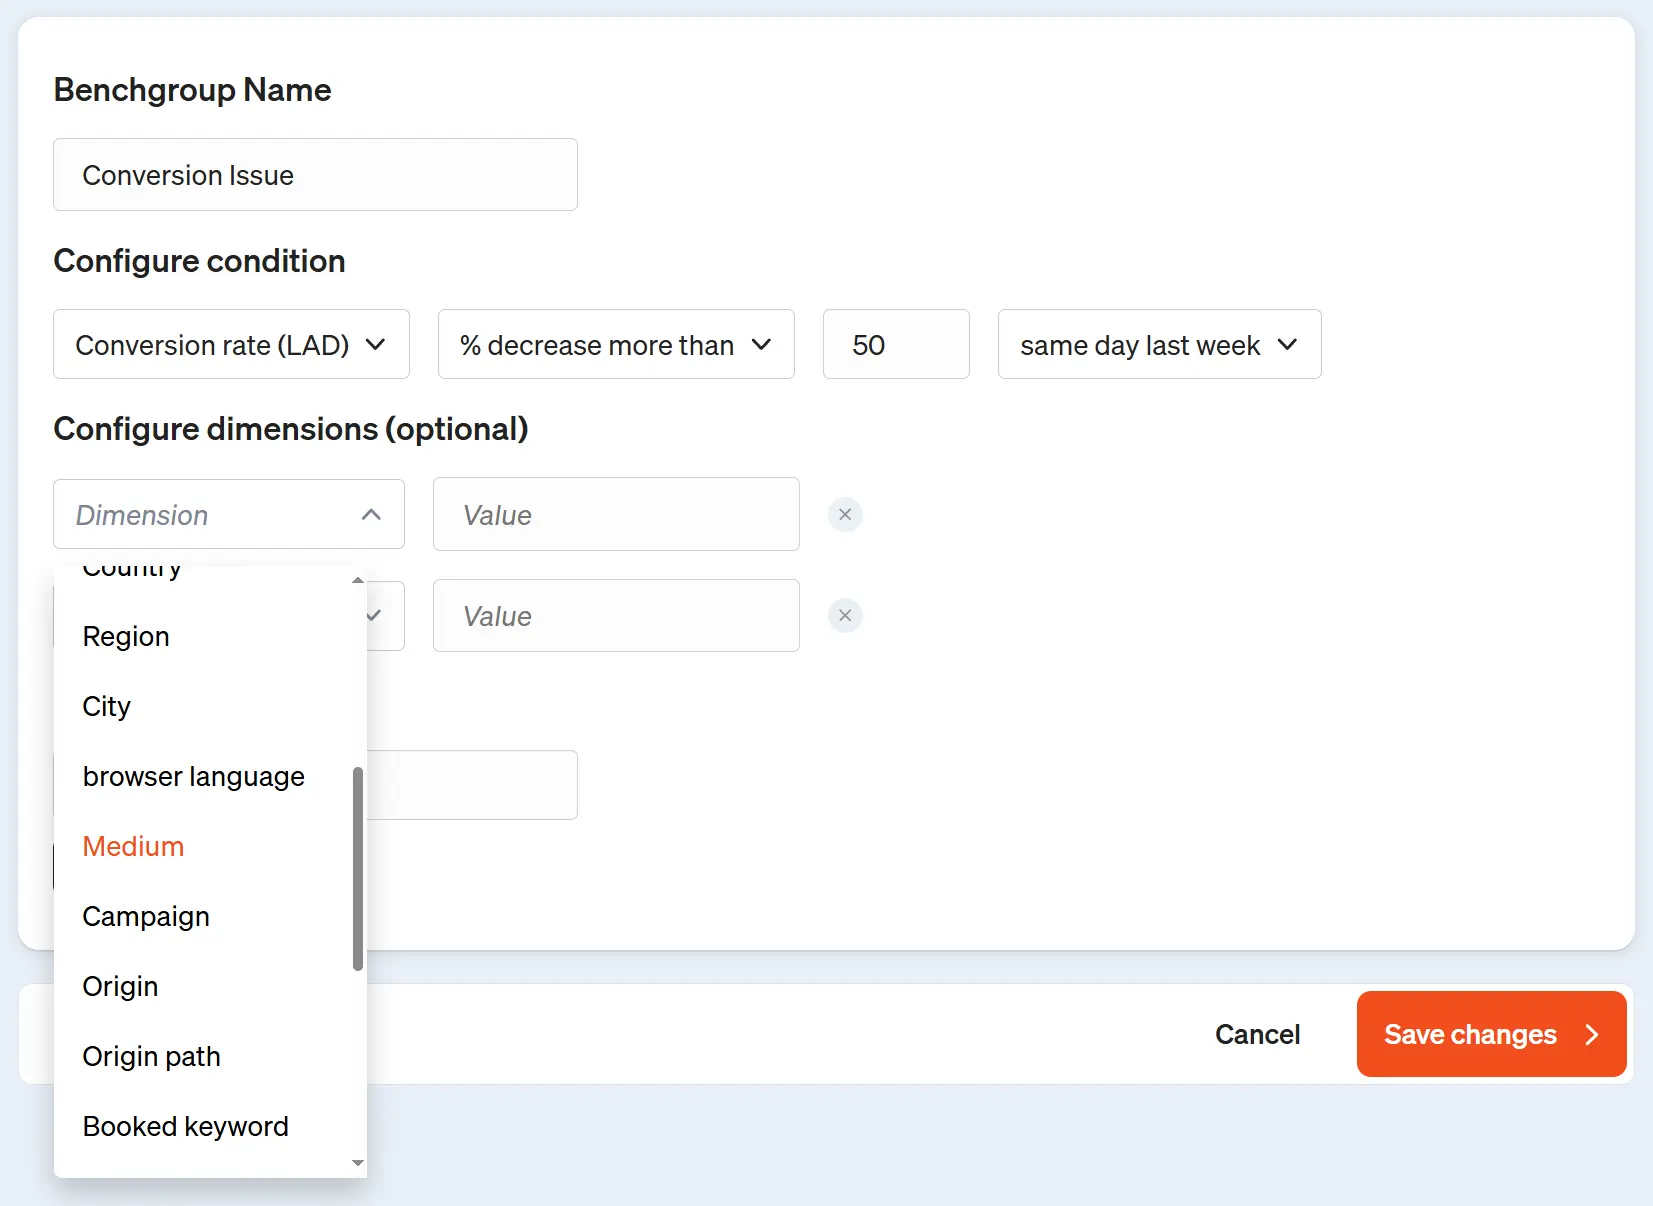The width and height of the screenshot is (1653, 1206).
Task: Remove the first dimension row
Action: tap(845, 515)
